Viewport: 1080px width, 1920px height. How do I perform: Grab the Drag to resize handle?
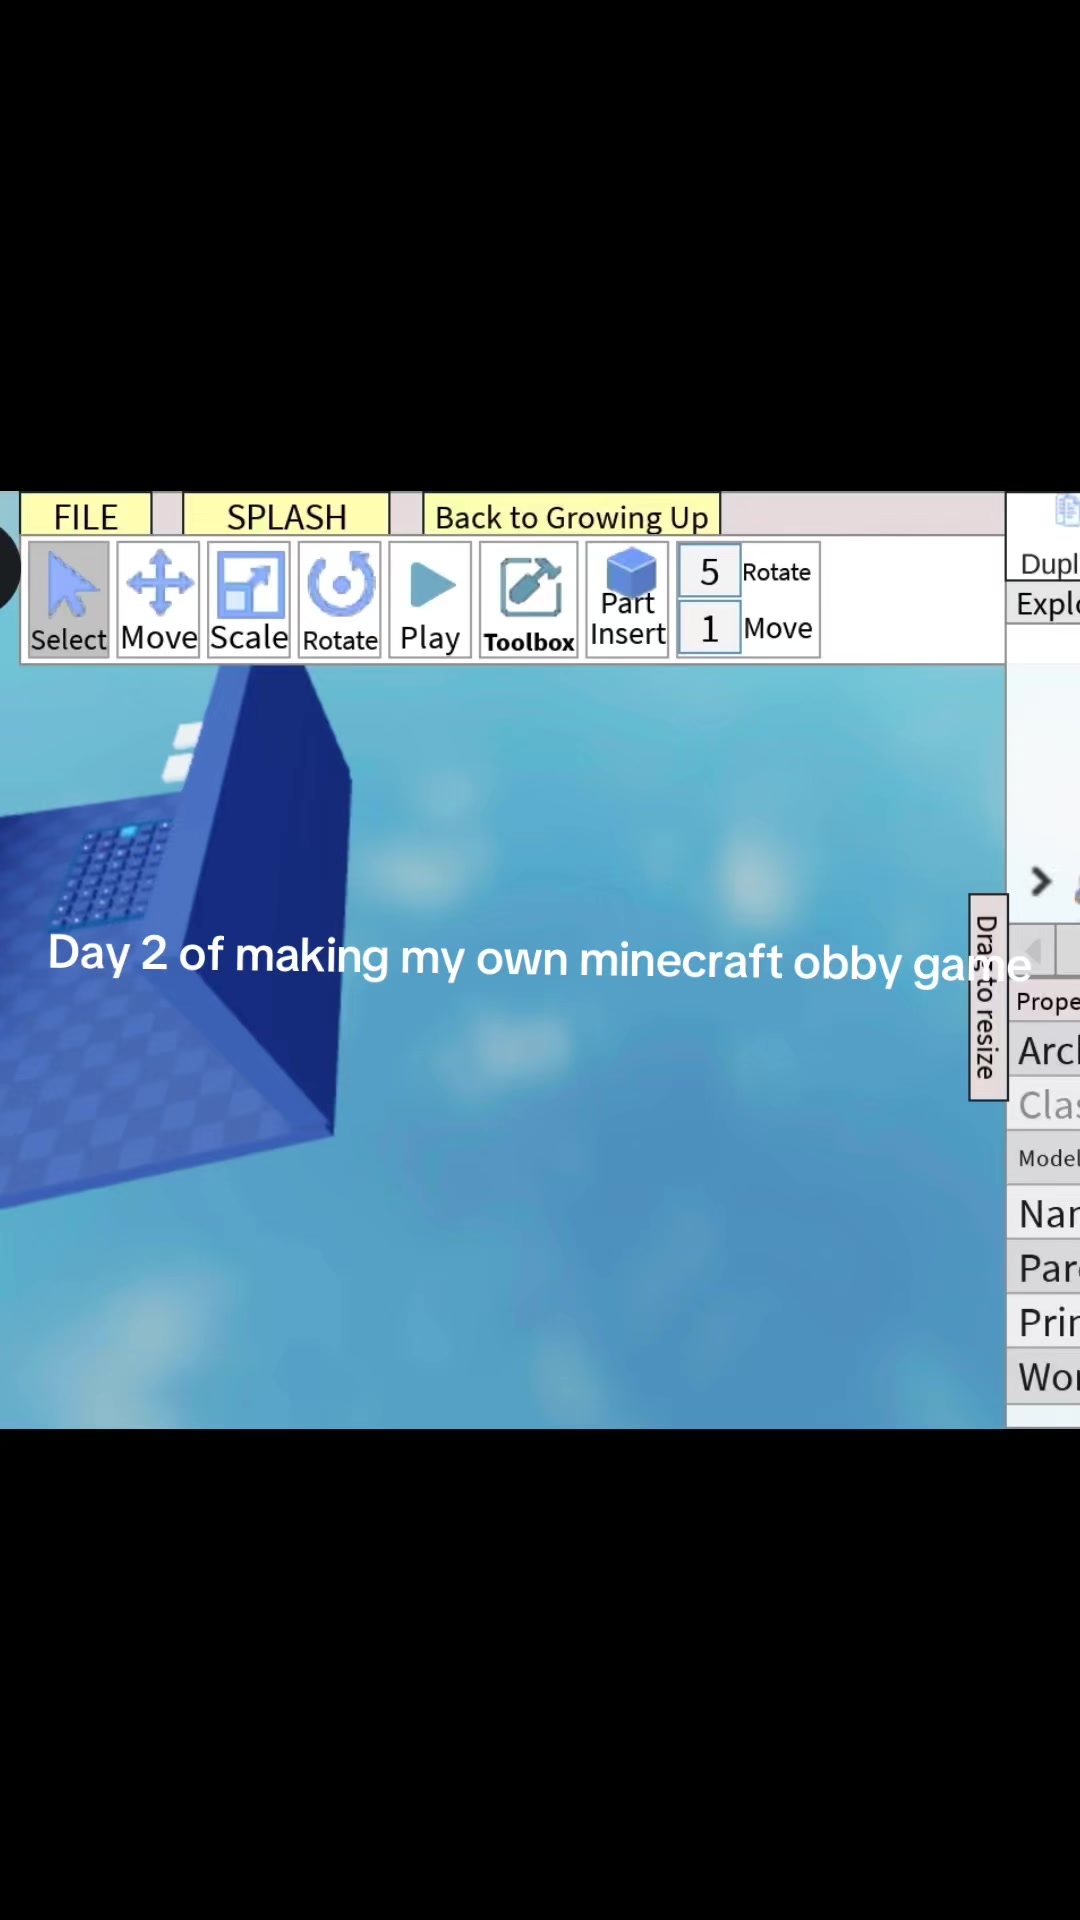tap(987, 997)
